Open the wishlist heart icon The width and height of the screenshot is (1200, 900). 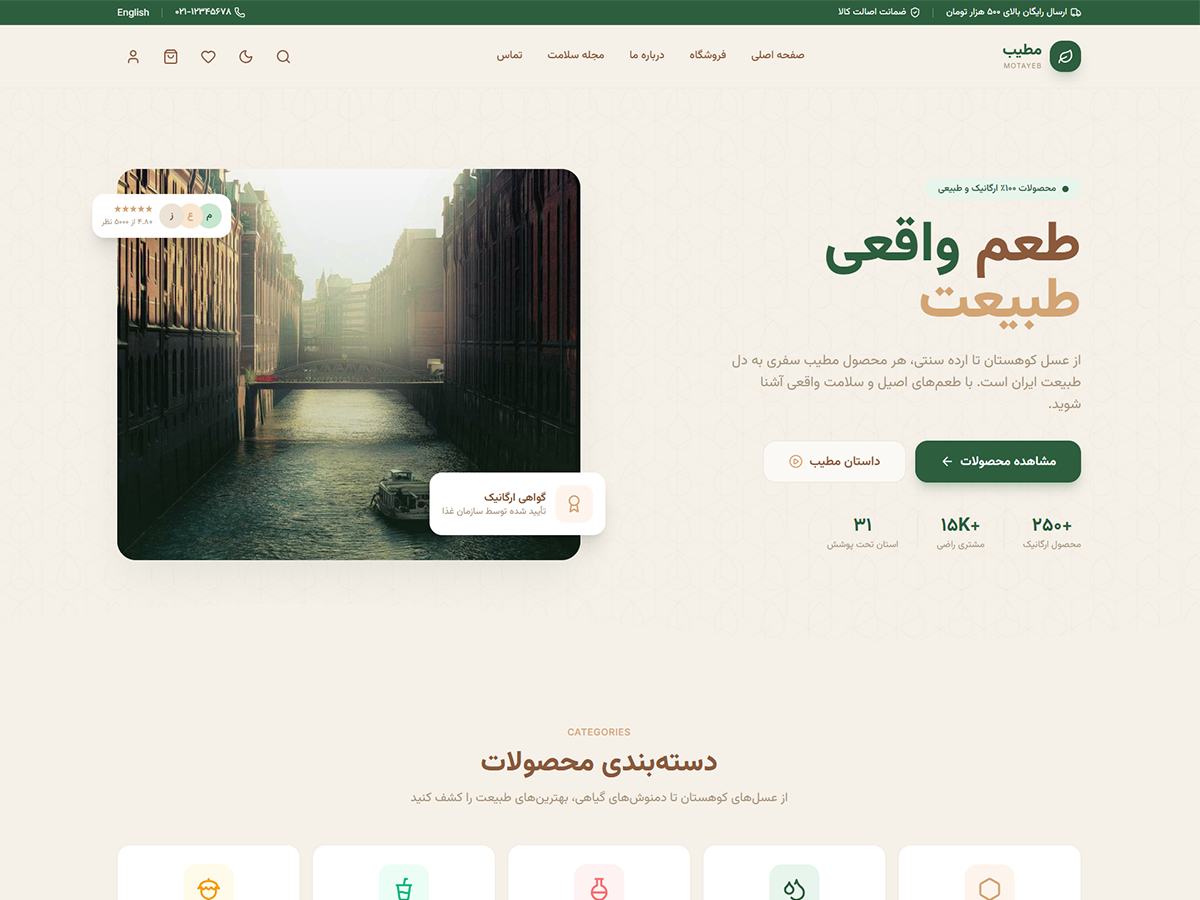point(208,56)
